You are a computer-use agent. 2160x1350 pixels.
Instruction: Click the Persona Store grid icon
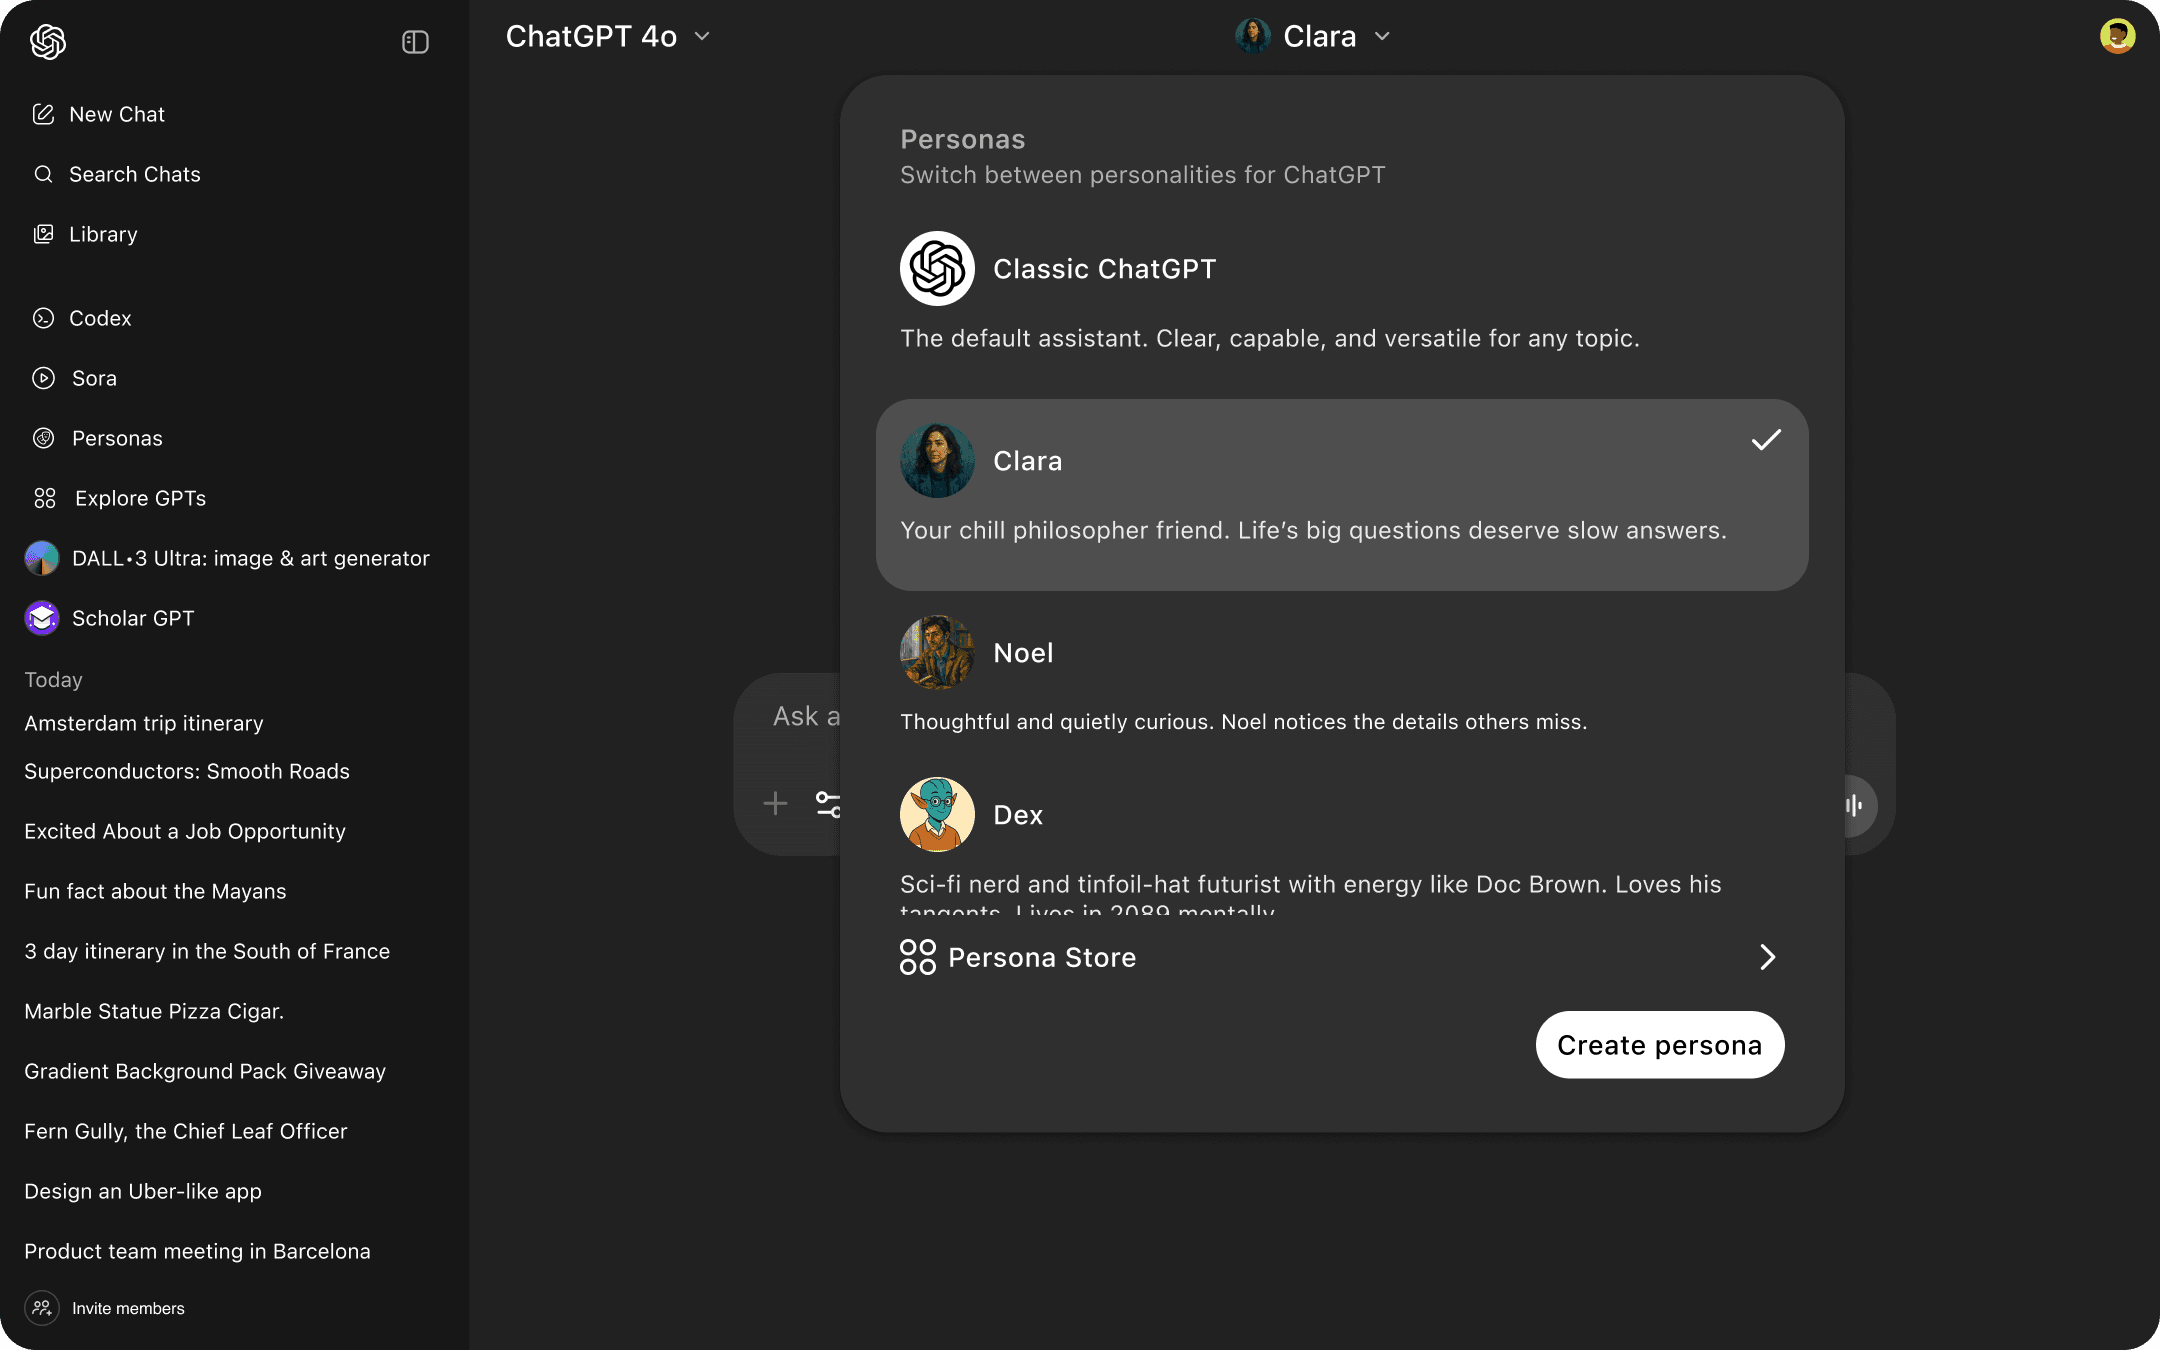917,957
